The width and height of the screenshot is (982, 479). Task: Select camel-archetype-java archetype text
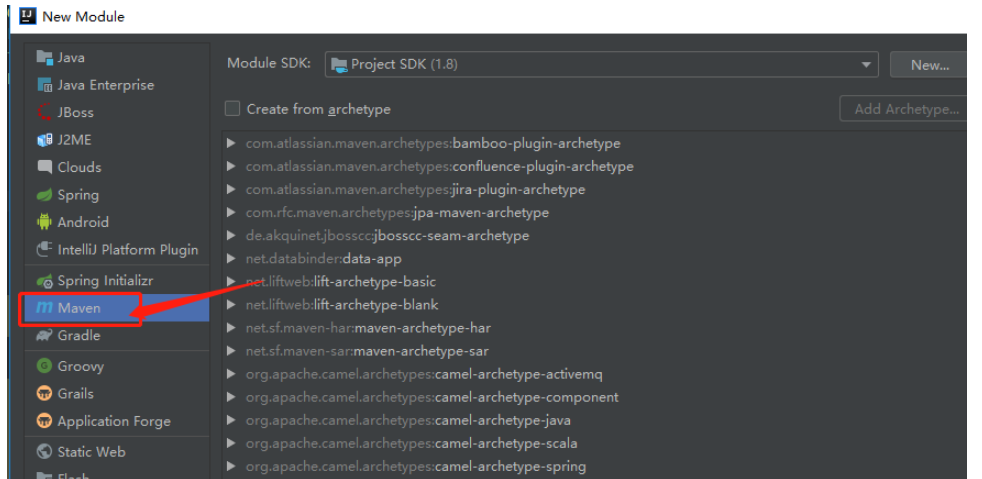[502, 420]
